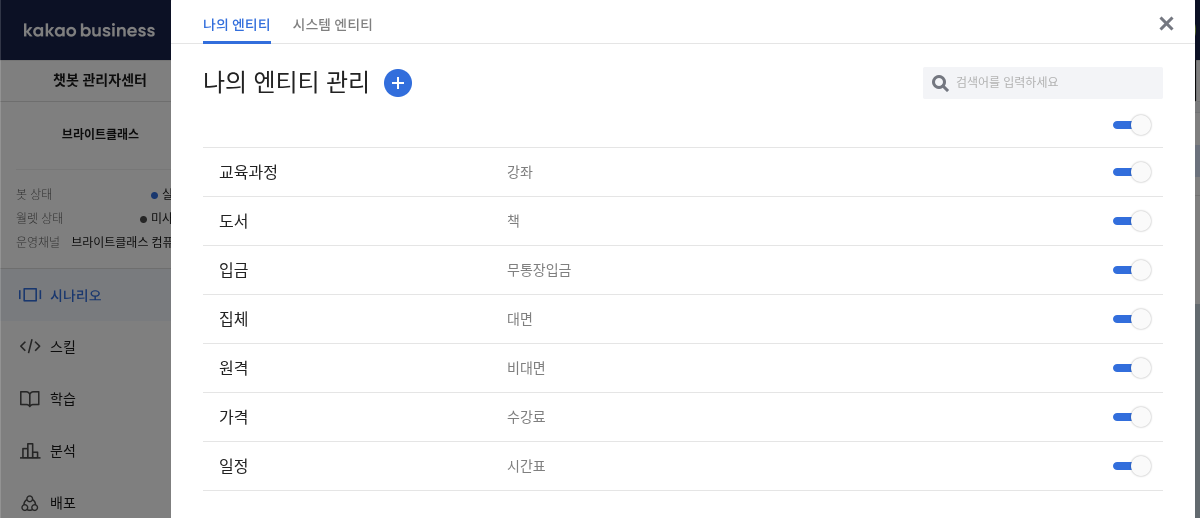Close the entity panel with X

pyautogui.click(x=1166, y=24)
